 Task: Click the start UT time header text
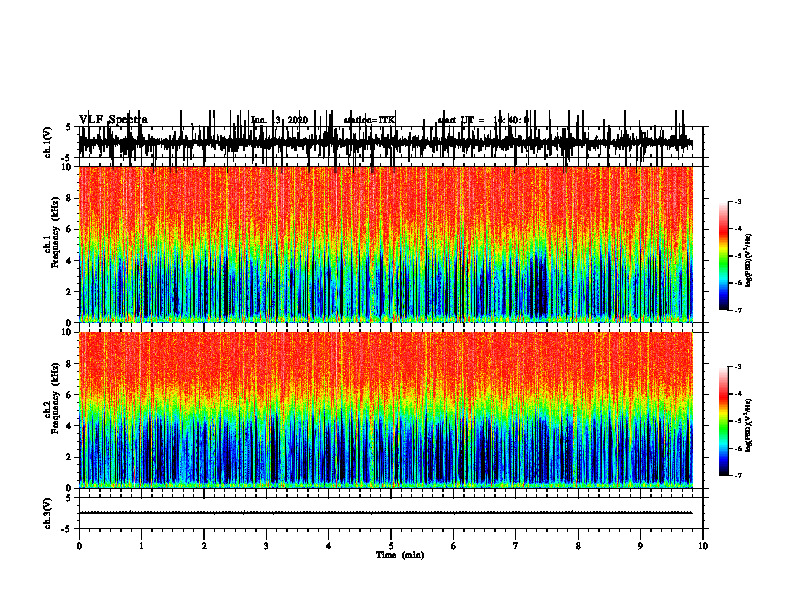pyautogui.click(x=483, y=120)
